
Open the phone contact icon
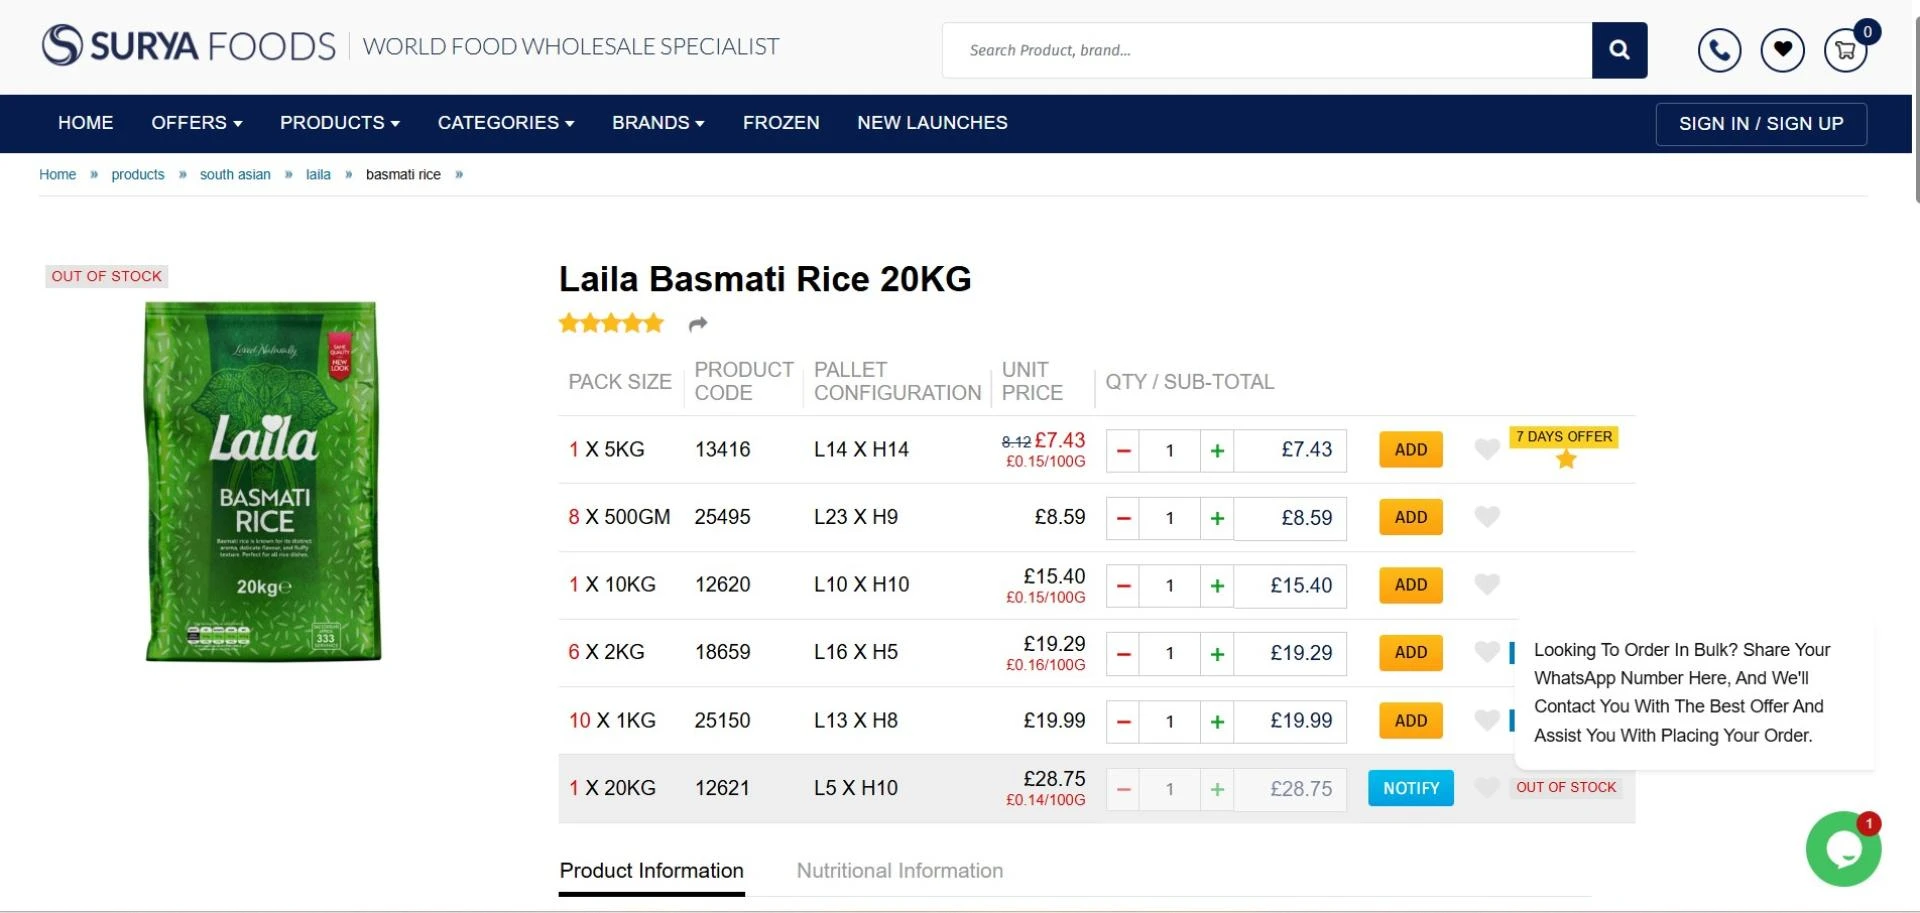(1718, 50)
